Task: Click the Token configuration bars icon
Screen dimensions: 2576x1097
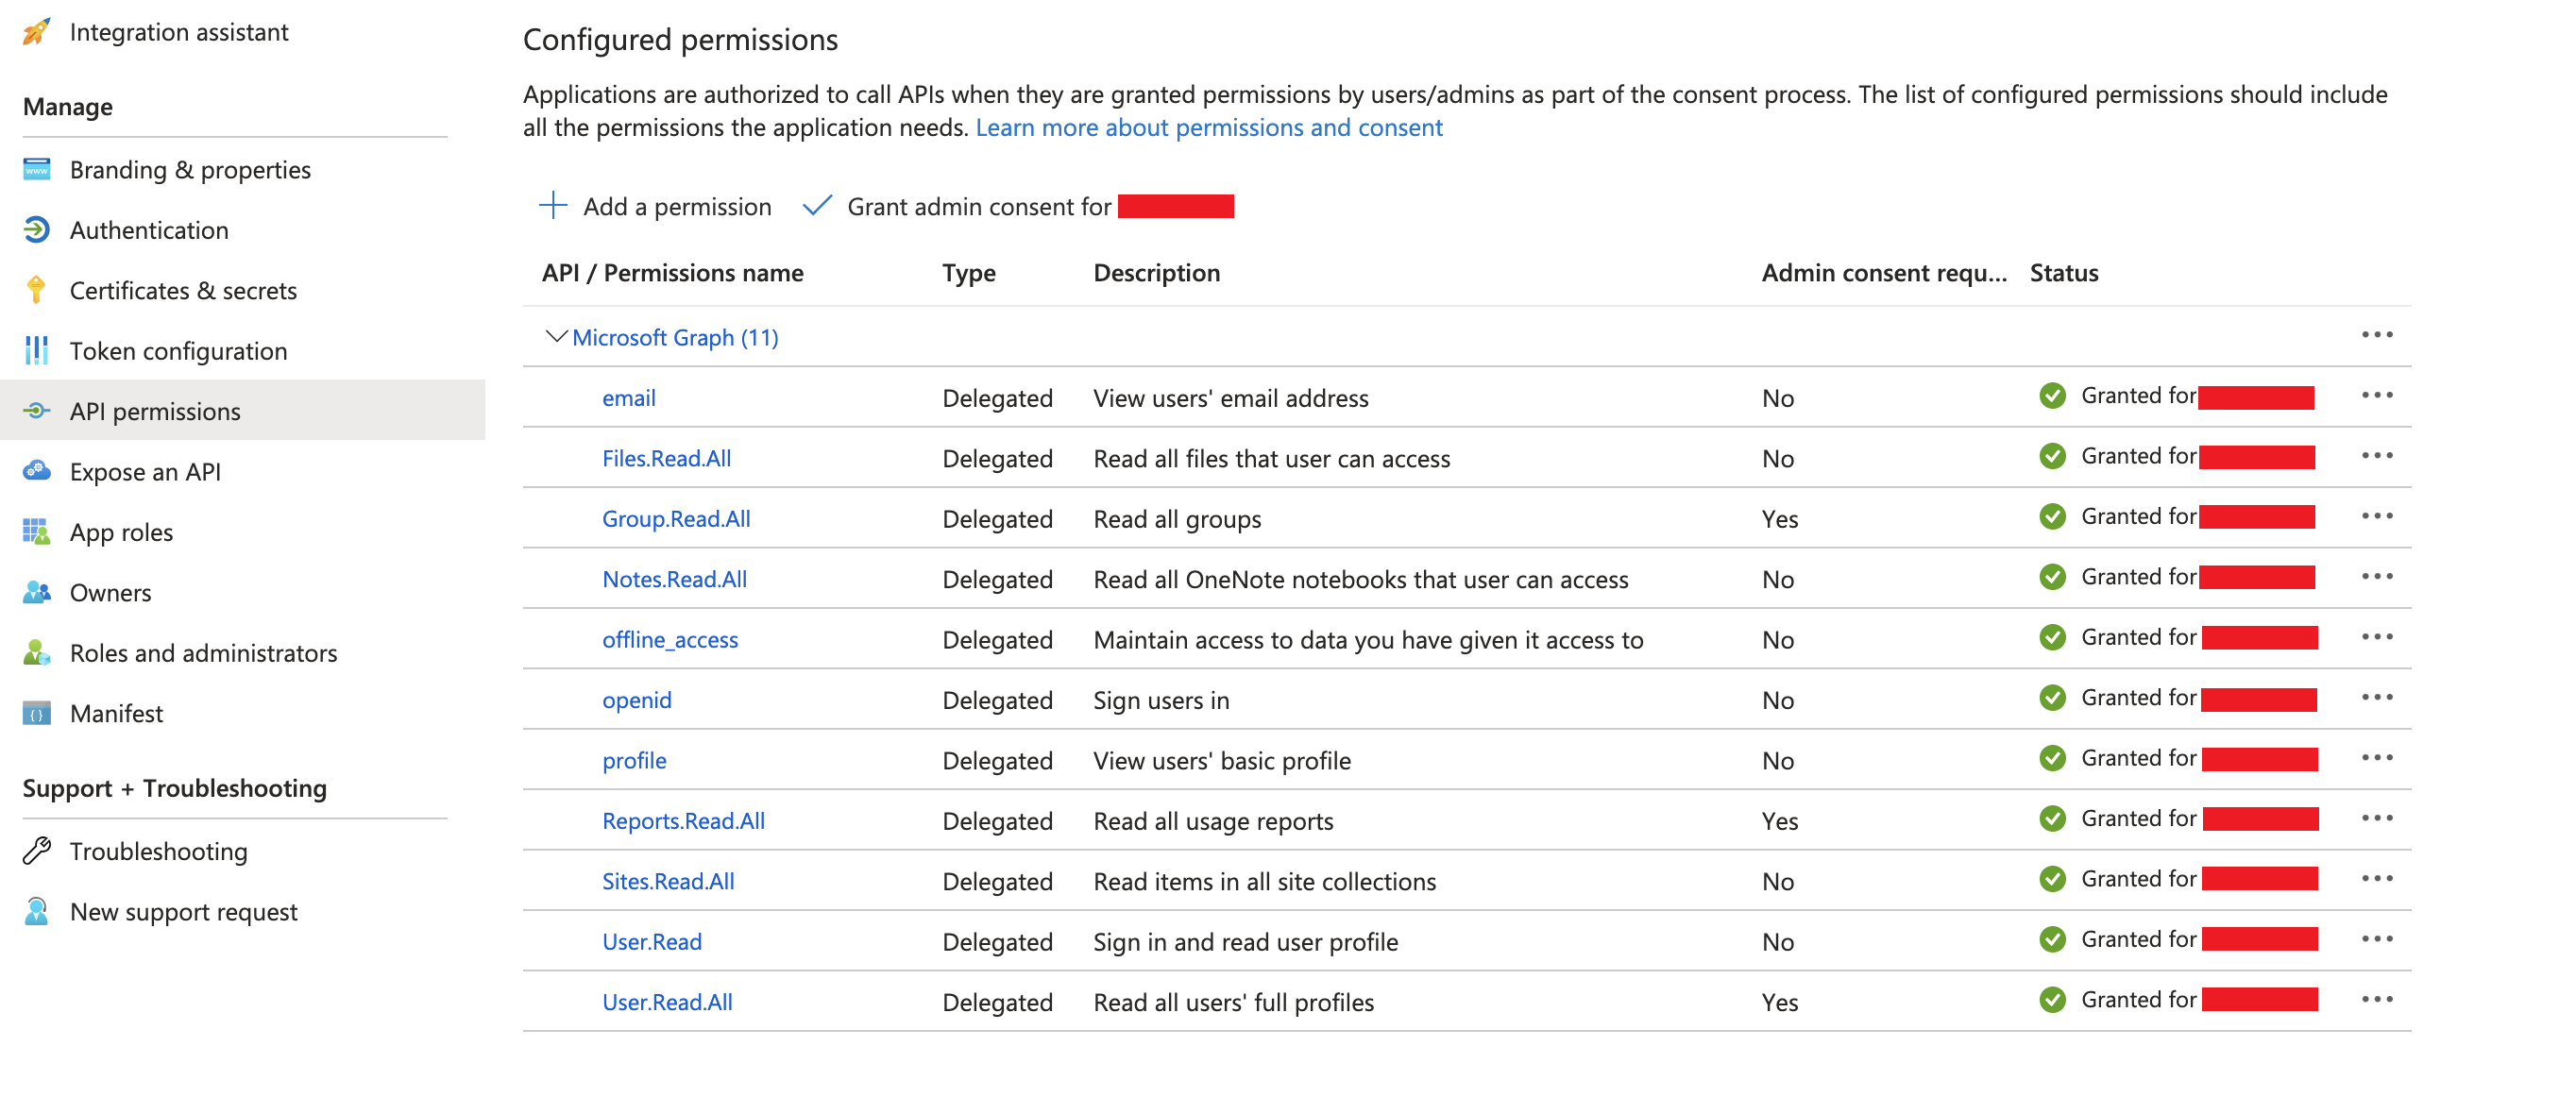Action: click(36, 350)
